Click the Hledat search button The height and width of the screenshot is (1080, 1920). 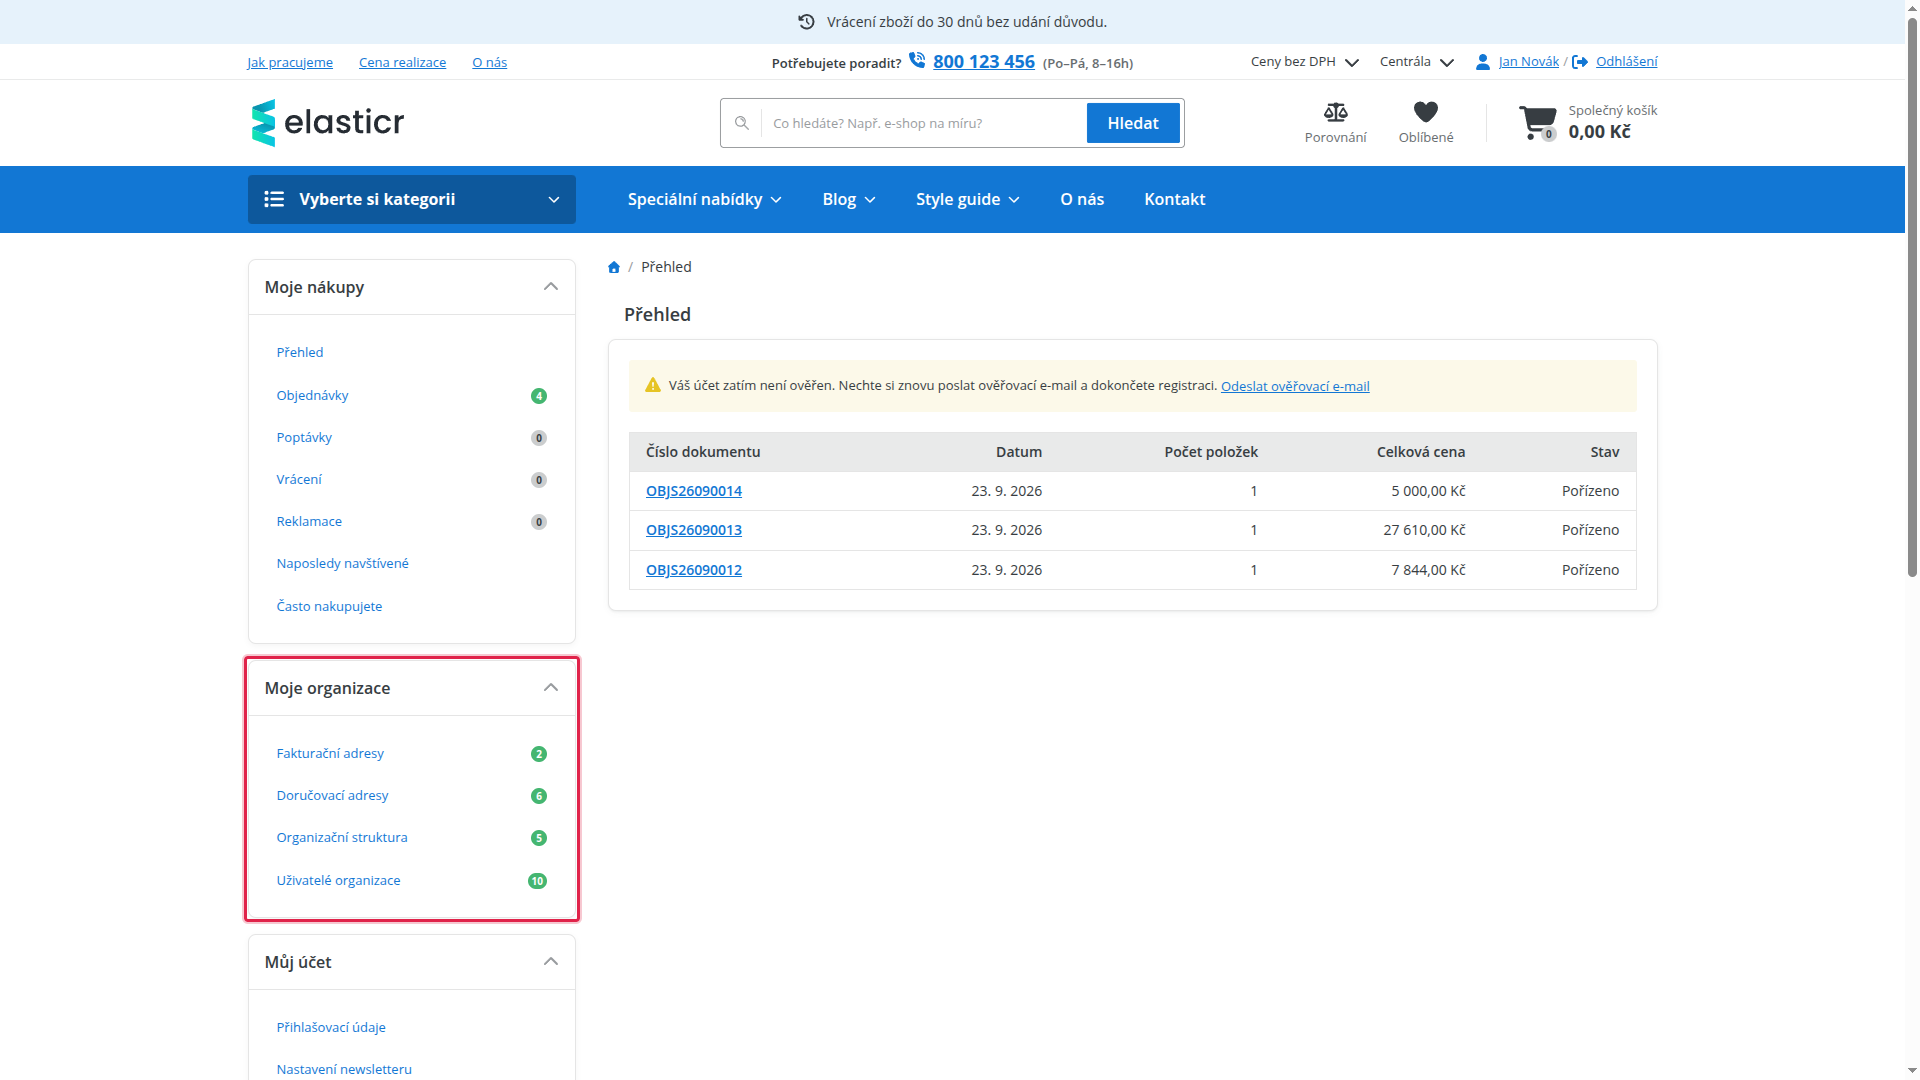coord(1133,123)
